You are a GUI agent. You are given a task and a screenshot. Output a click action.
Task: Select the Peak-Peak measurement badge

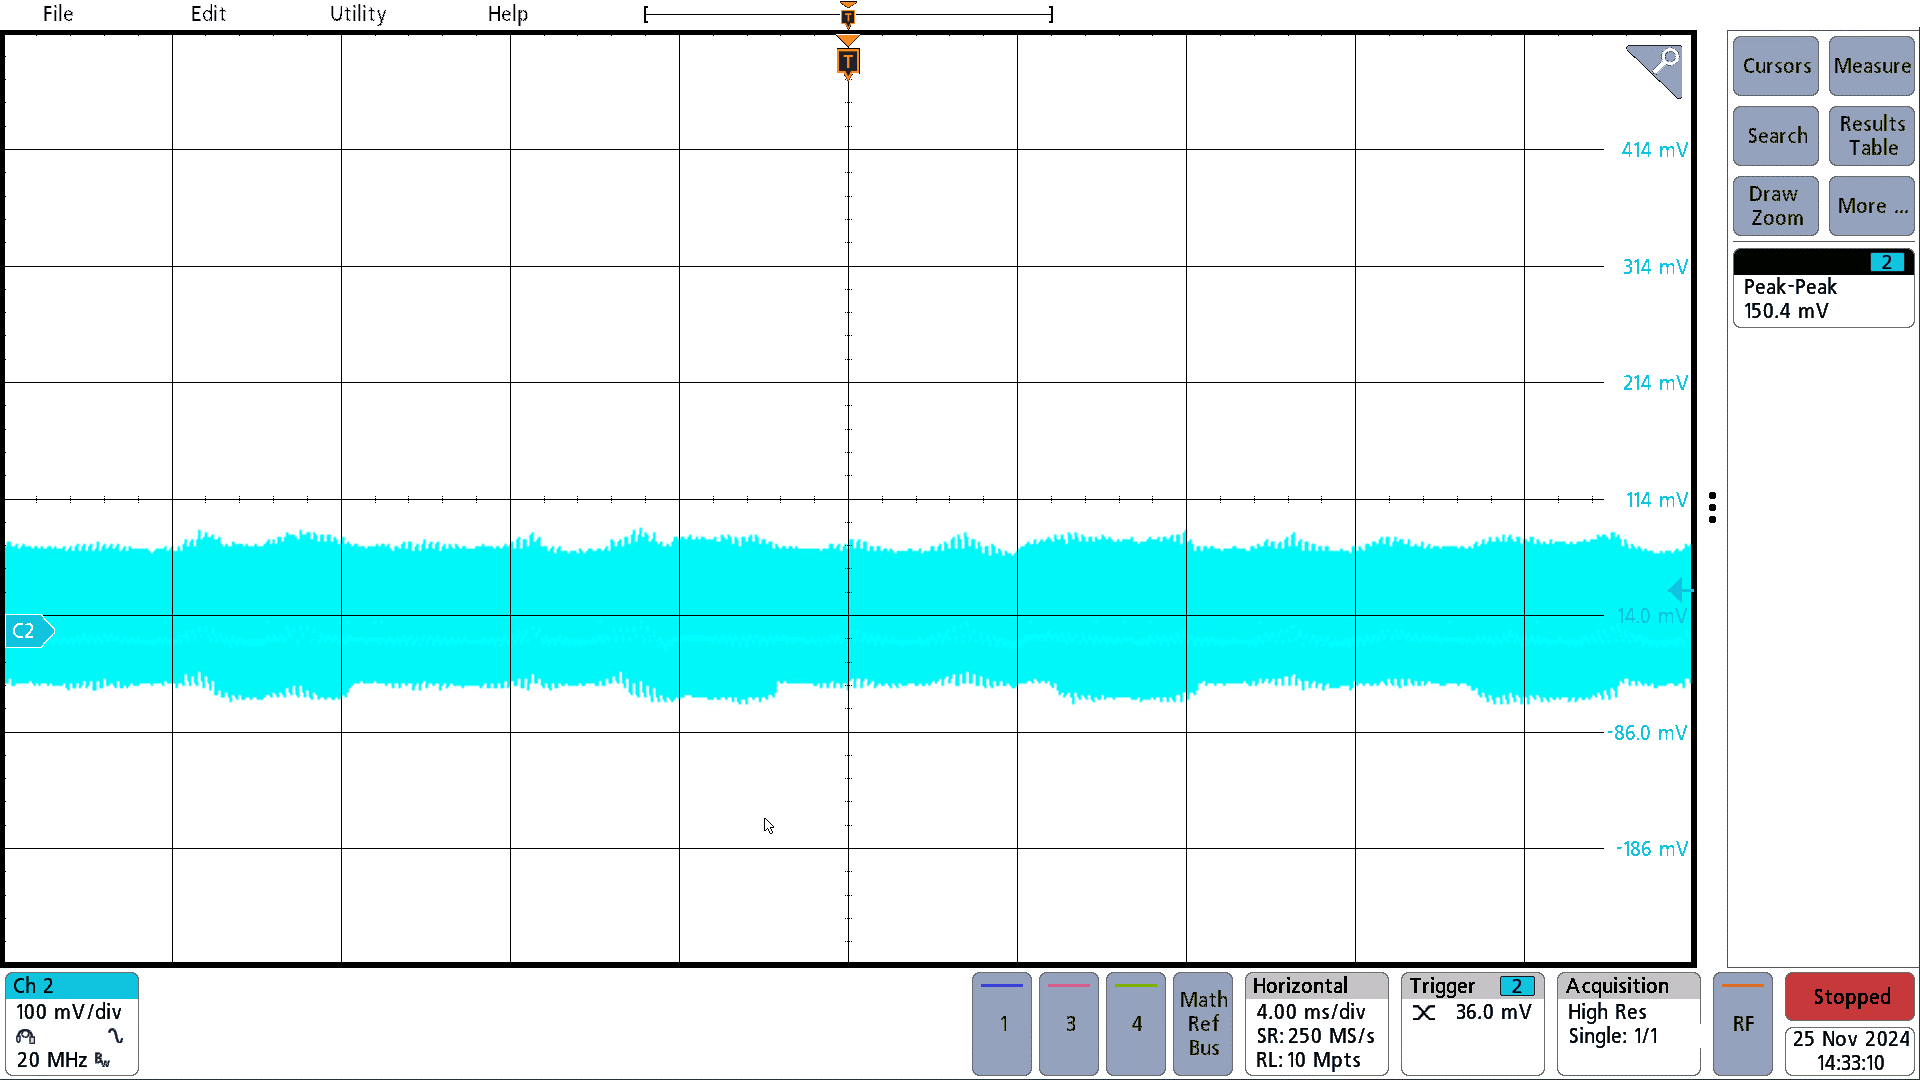[x=1824, y=288]
